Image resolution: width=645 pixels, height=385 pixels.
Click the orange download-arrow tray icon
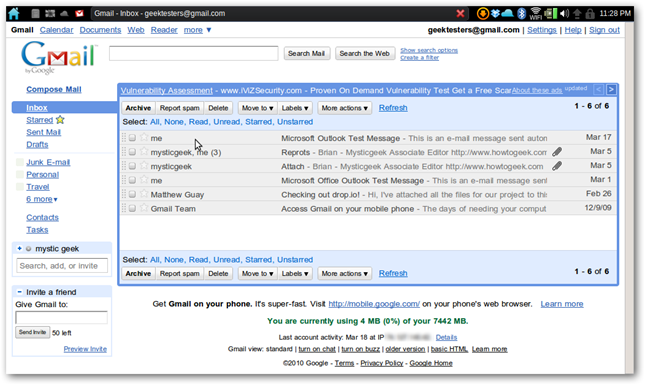[483, 13]
